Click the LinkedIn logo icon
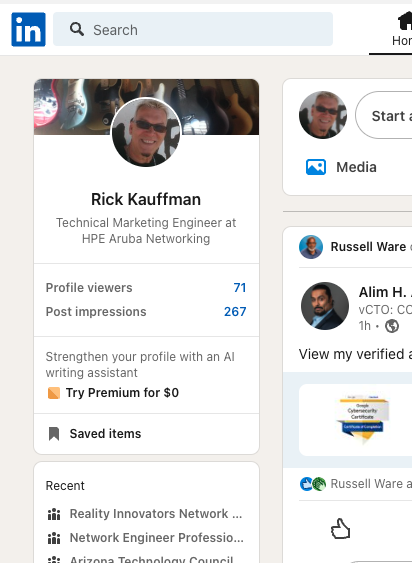Image resolution: width=412 pixels, height=563 pixels. tap(28, 29)
